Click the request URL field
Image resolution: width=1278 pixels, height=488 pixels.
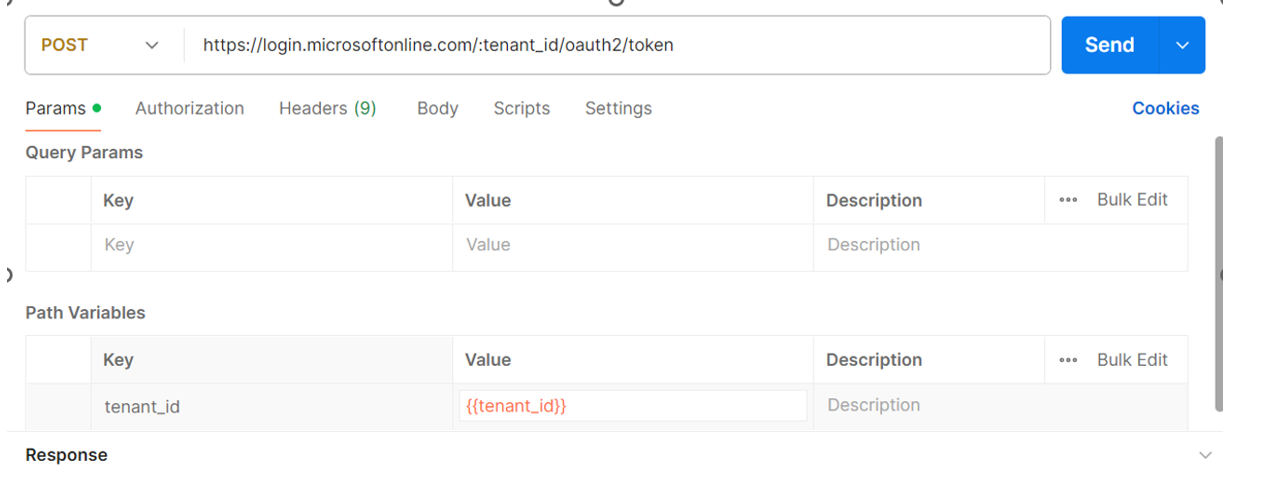(x=616, y=45)
